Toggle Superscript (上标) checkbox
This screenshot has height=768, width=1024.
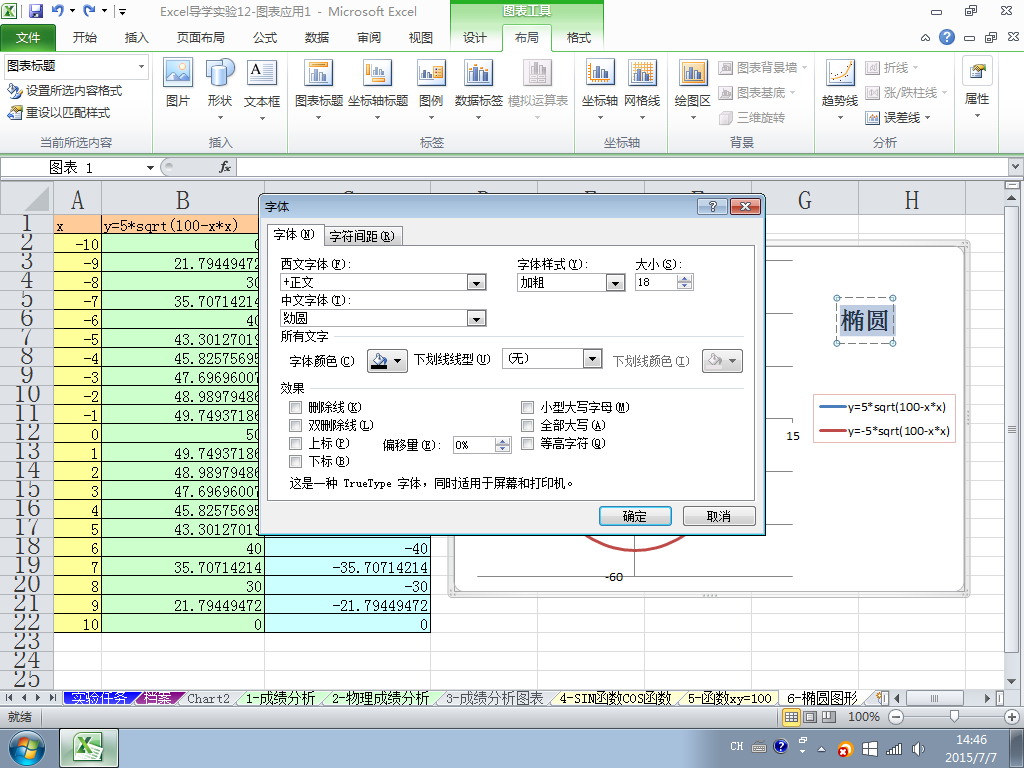[x=295, y=443]
